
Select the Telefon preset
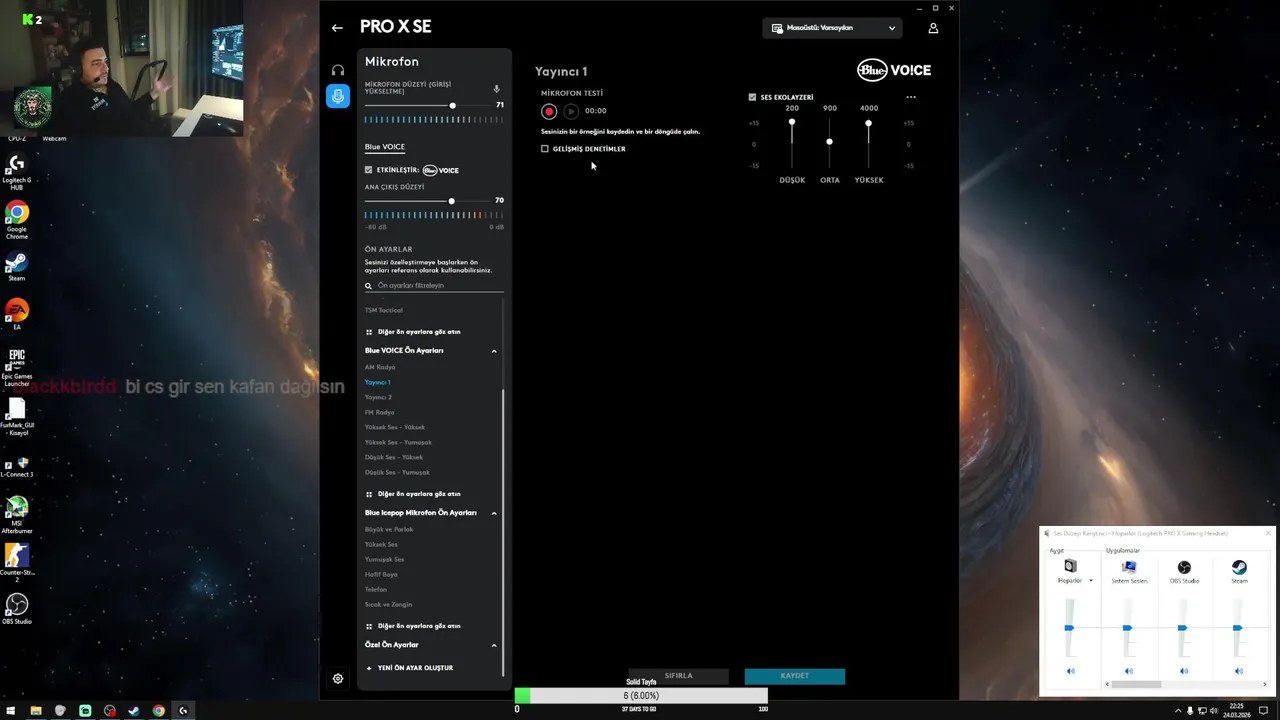(x=376, y=589)
